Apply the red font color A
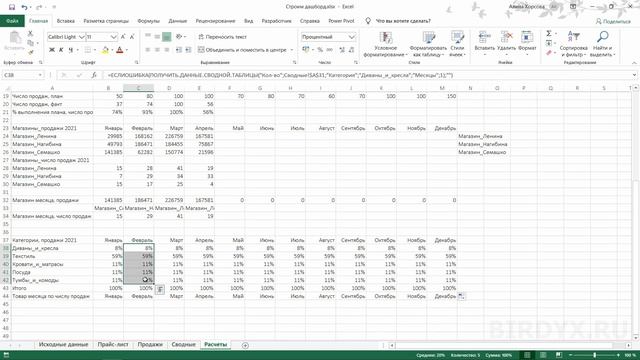Screen dimensions: 640x360 point(120,50)
